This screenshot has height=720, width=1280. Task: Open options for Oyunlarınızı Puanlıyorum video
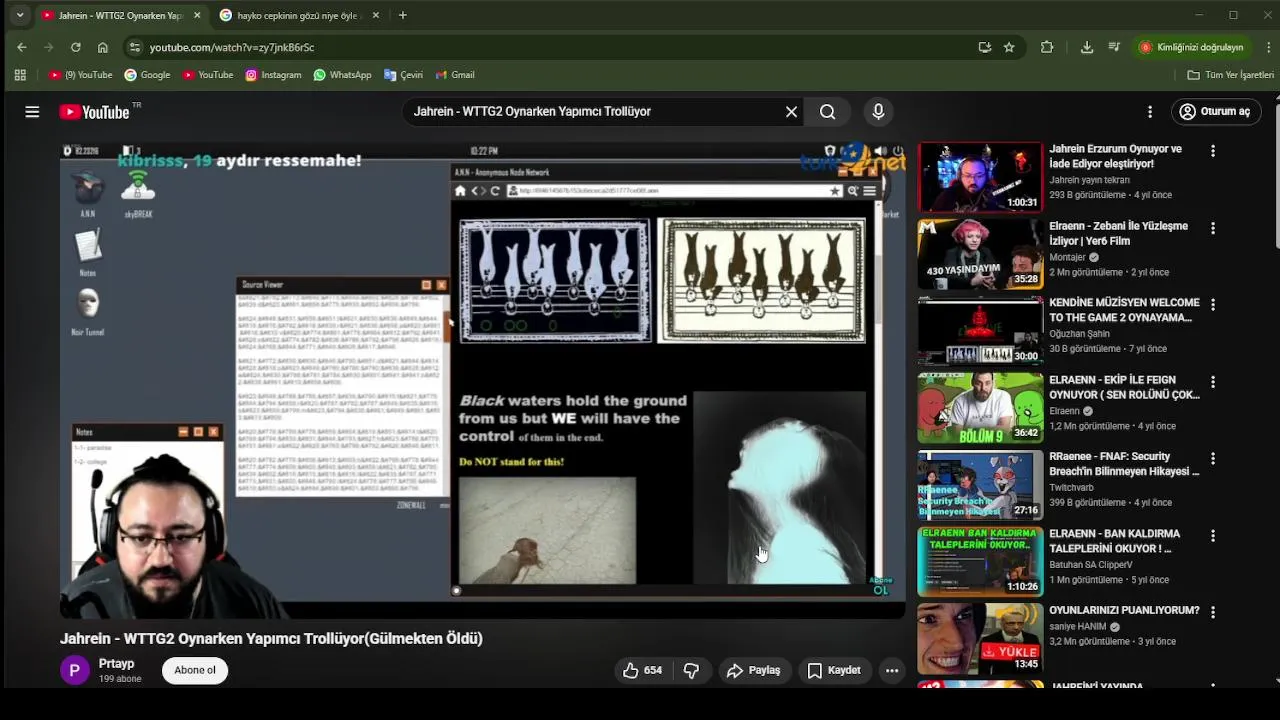click(1213, 612)
